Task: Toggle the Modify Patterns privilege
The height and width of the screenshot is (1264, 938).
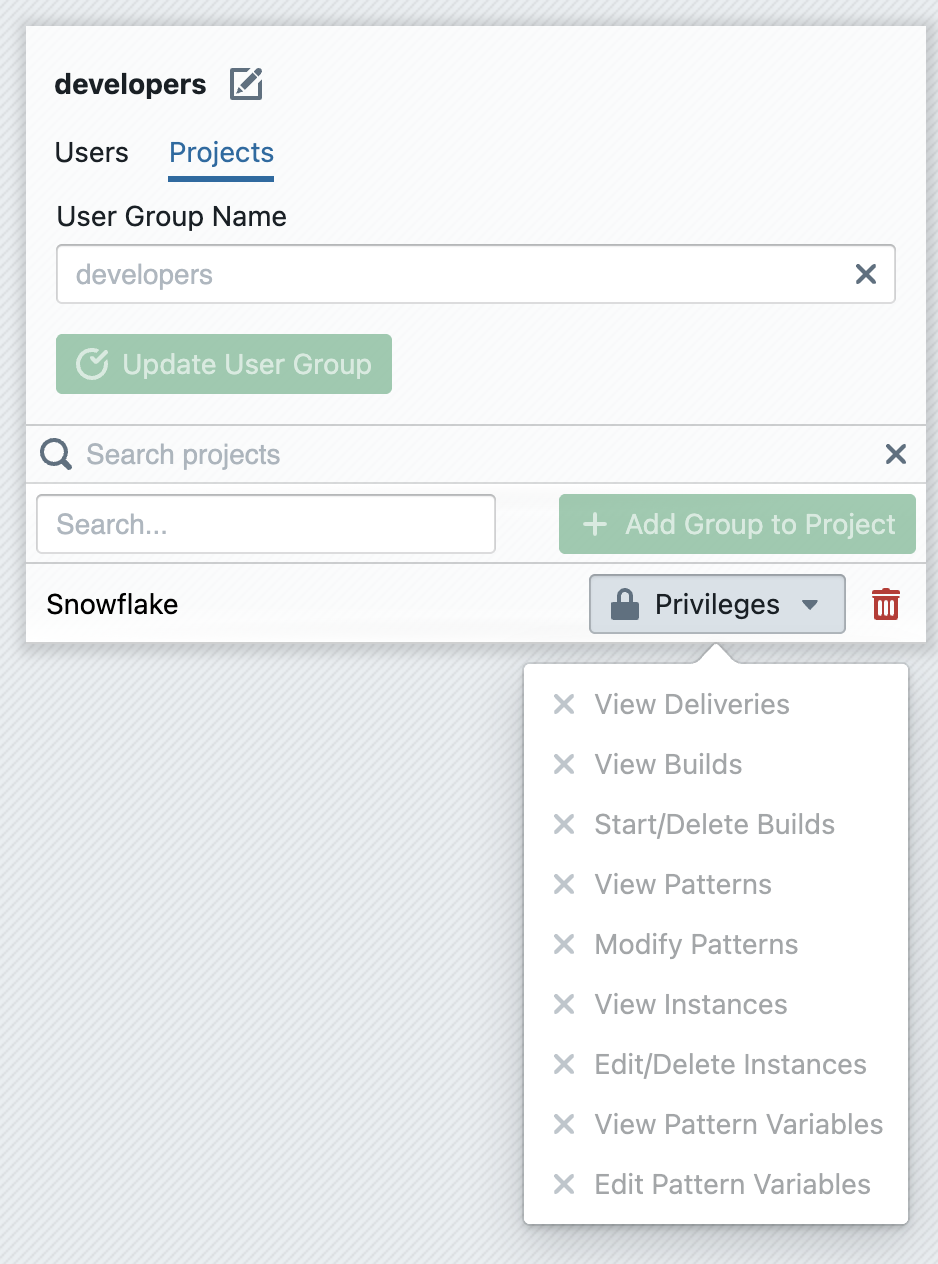Action: [696, 945]
